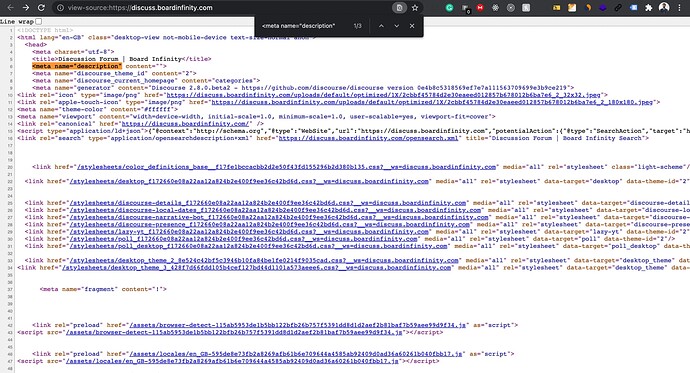Bookmark this page with the star

[415, 8]
